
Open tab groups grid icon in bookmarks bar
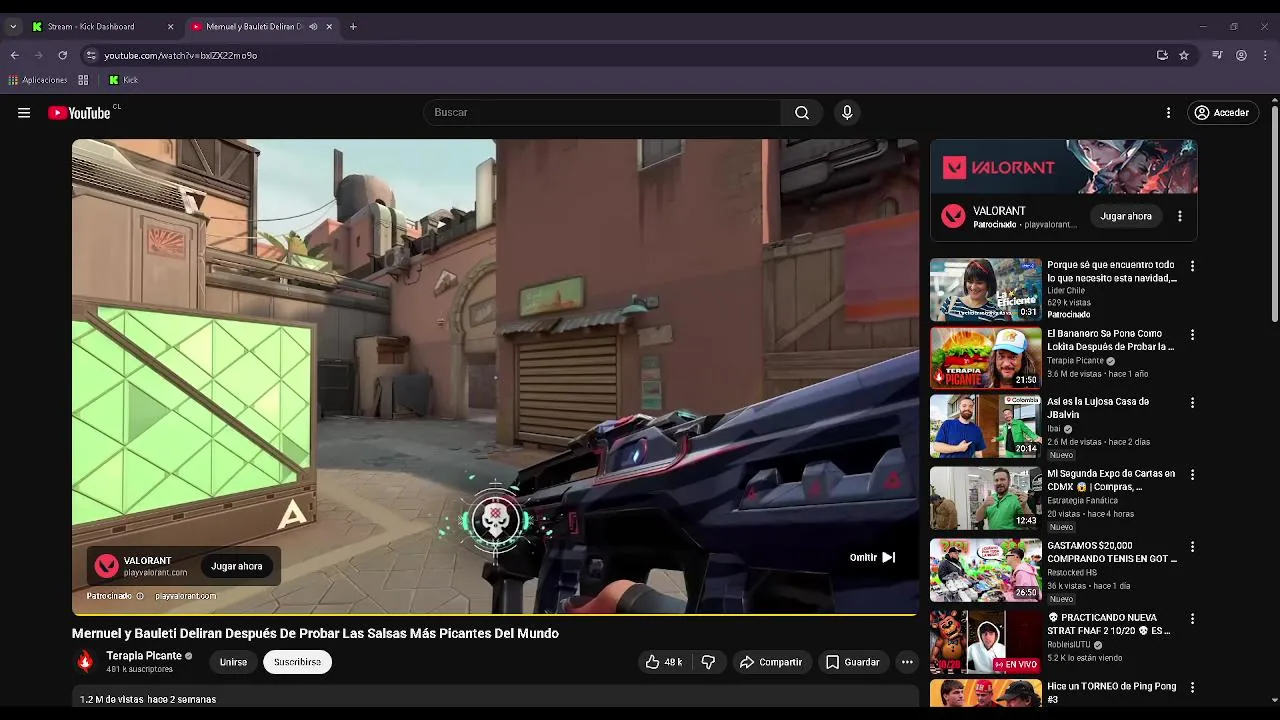(83, 80)
